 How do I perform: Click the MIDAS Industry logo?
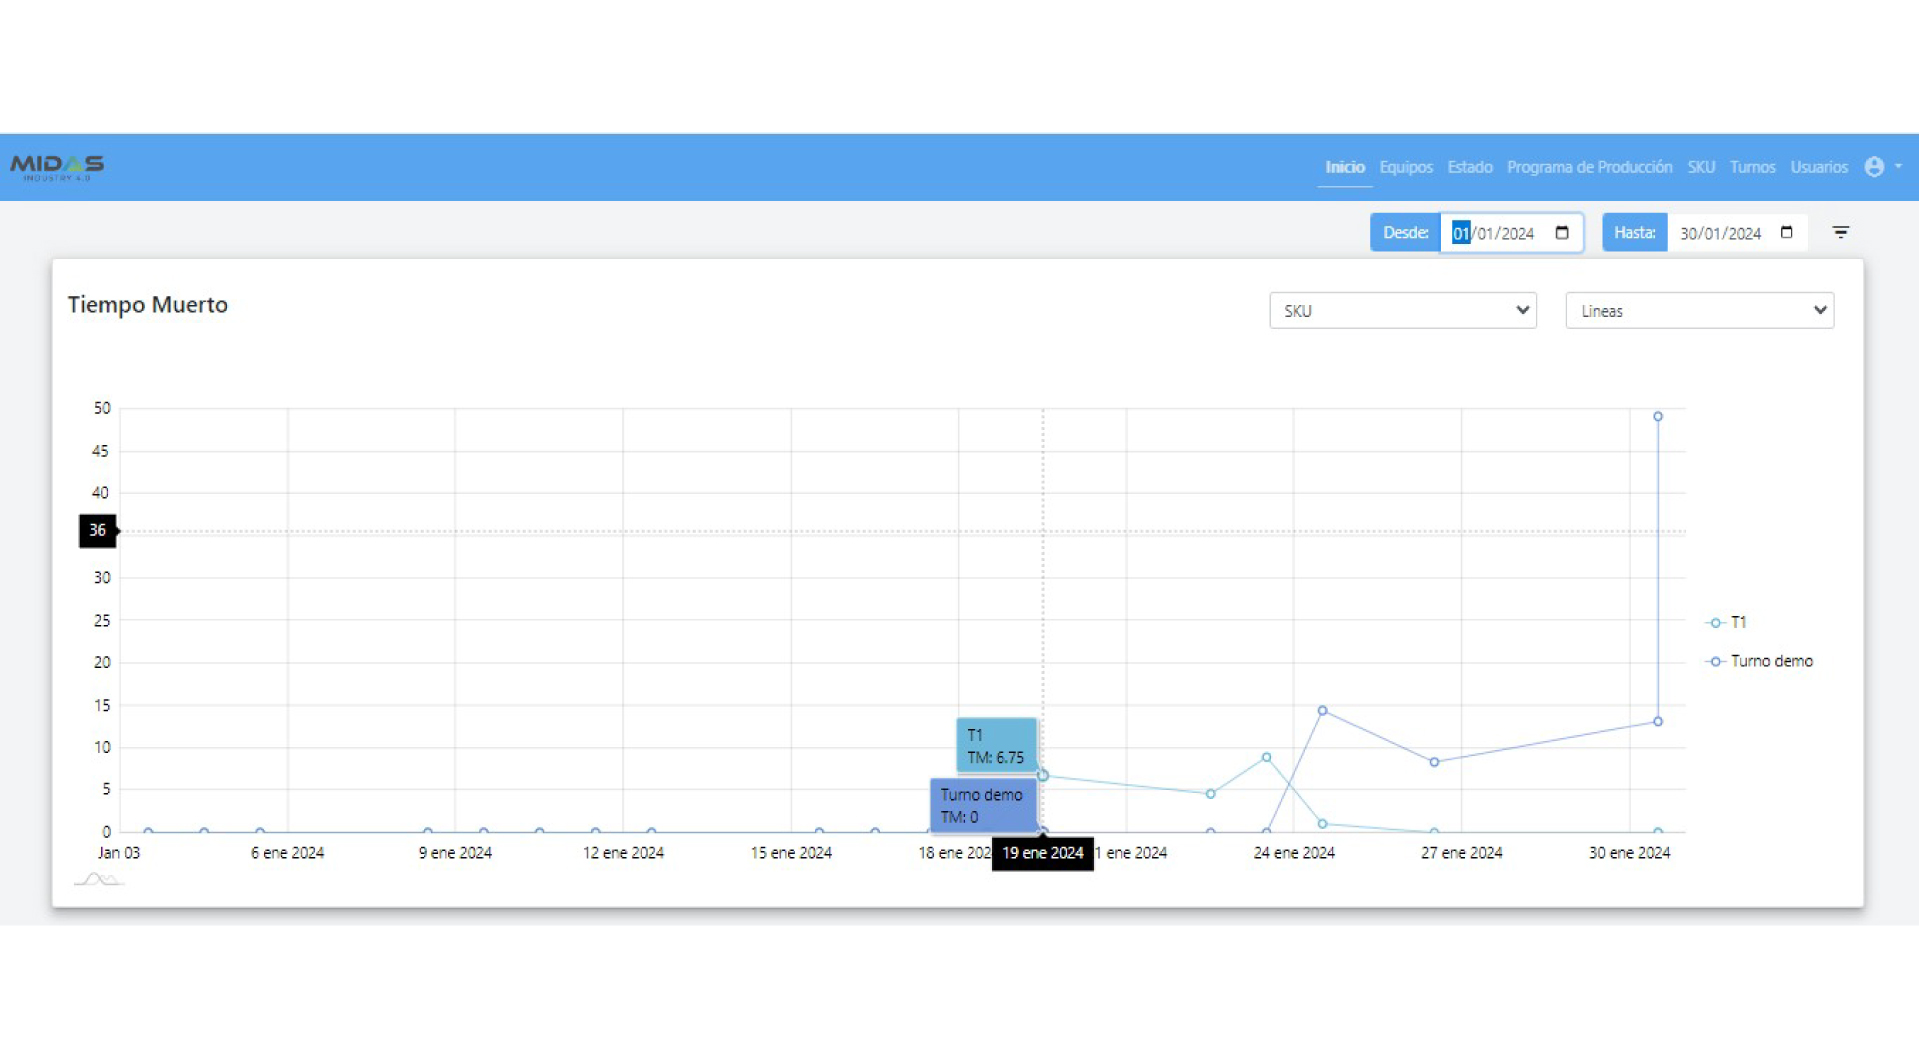coord(57,167)
